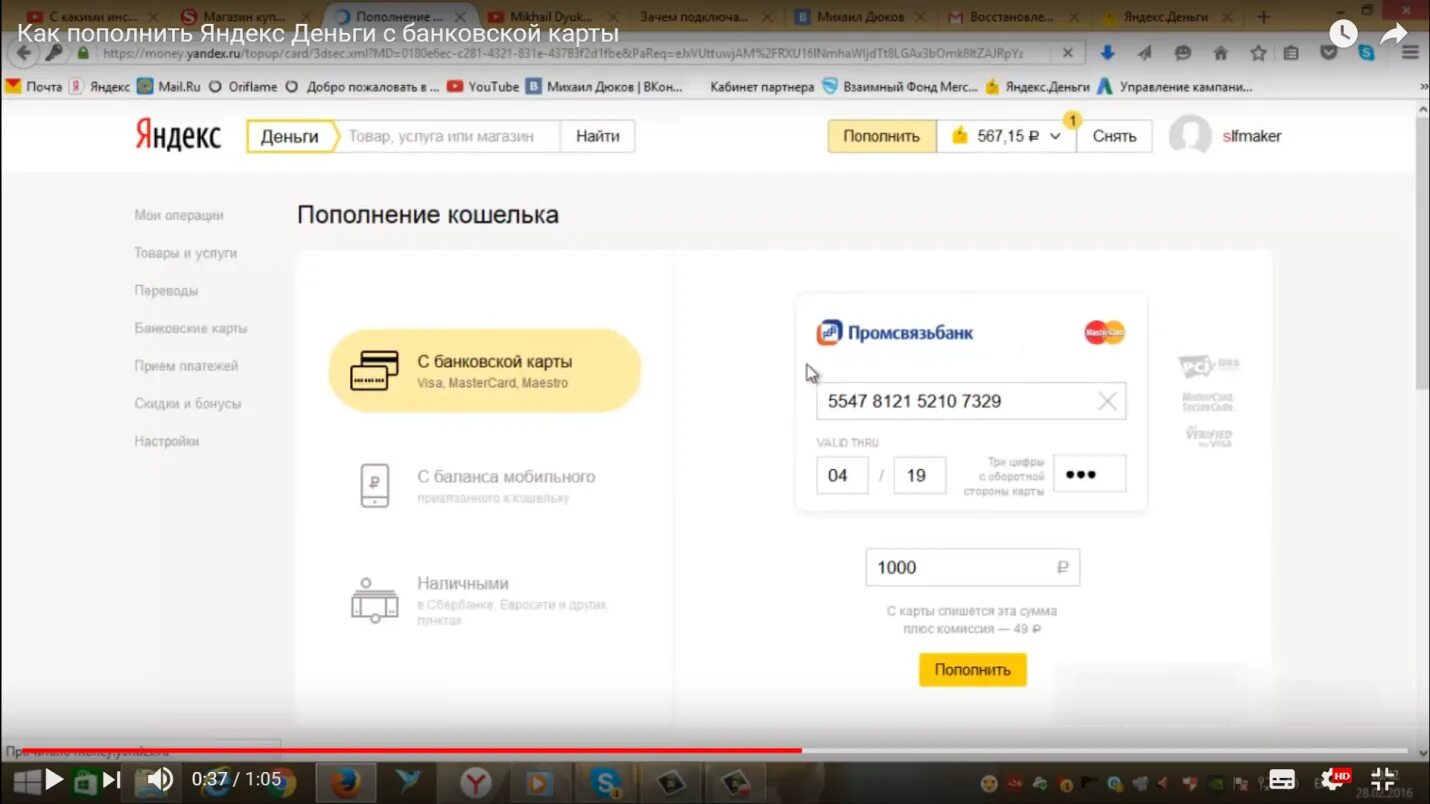Viewport: 1430px width, 804px height.
Task: Click the Снять button
Action: [1114, 136]
